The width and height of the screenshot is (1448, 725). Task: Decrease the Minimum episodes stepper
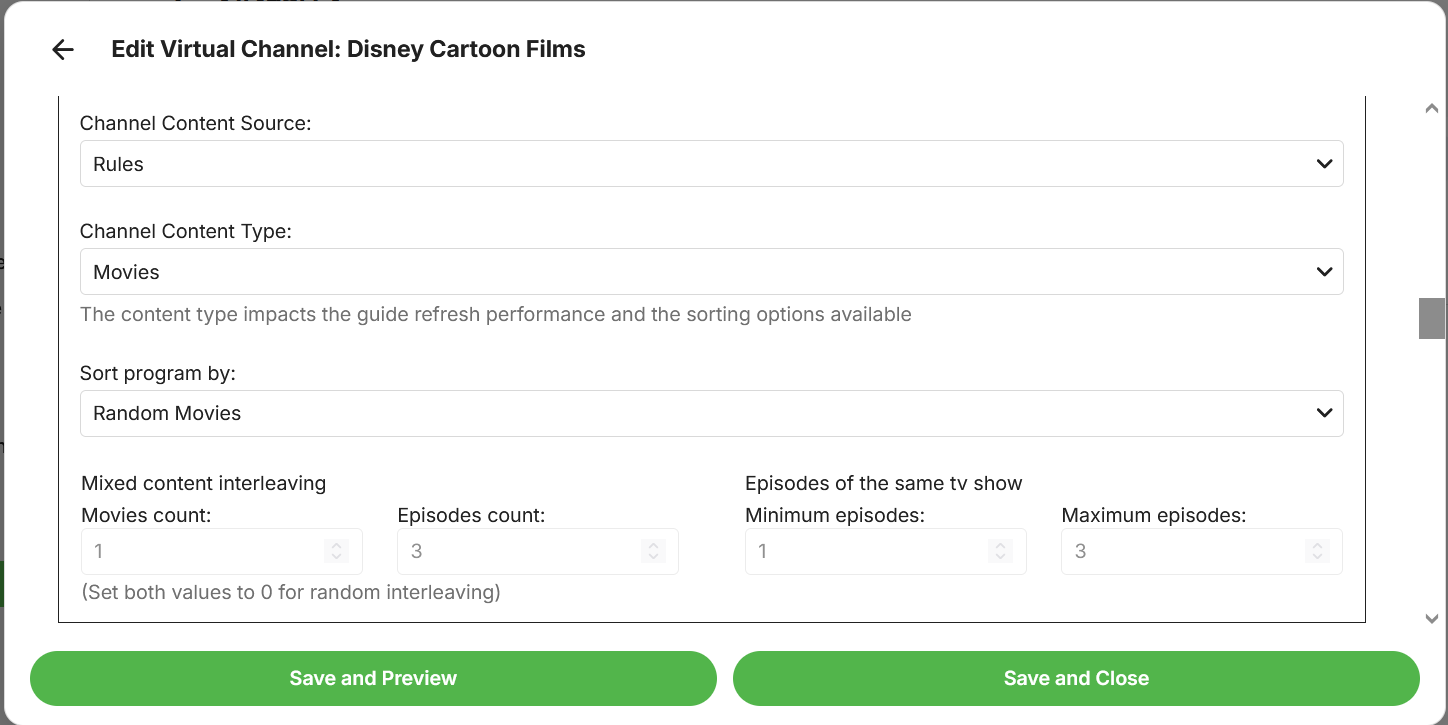click(1000, 556)
